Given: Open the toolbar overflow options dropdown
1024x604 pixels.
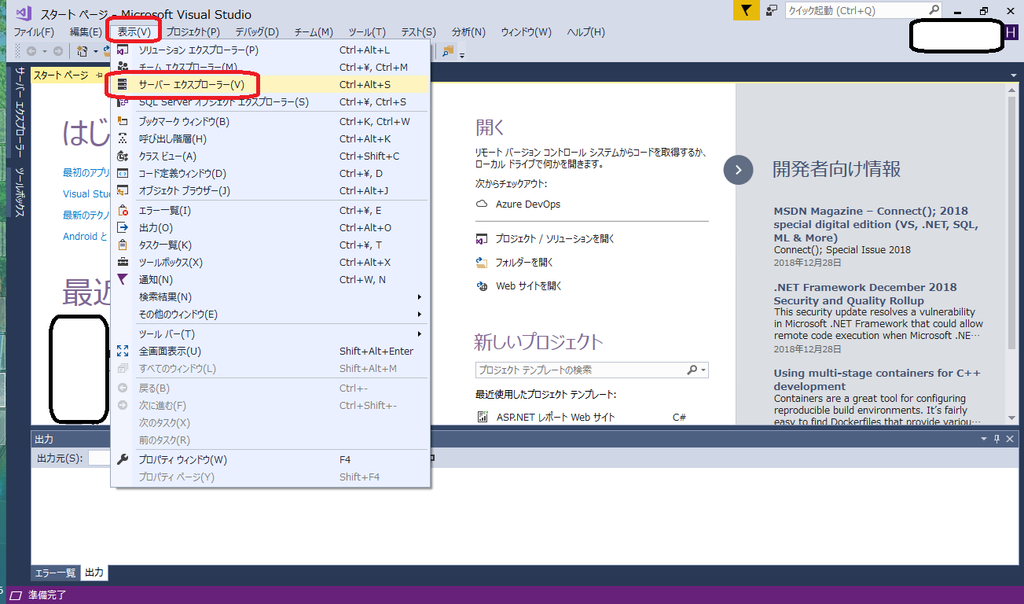Looking at the screenshot, I should pyautogui.click(x=462, y=55).
